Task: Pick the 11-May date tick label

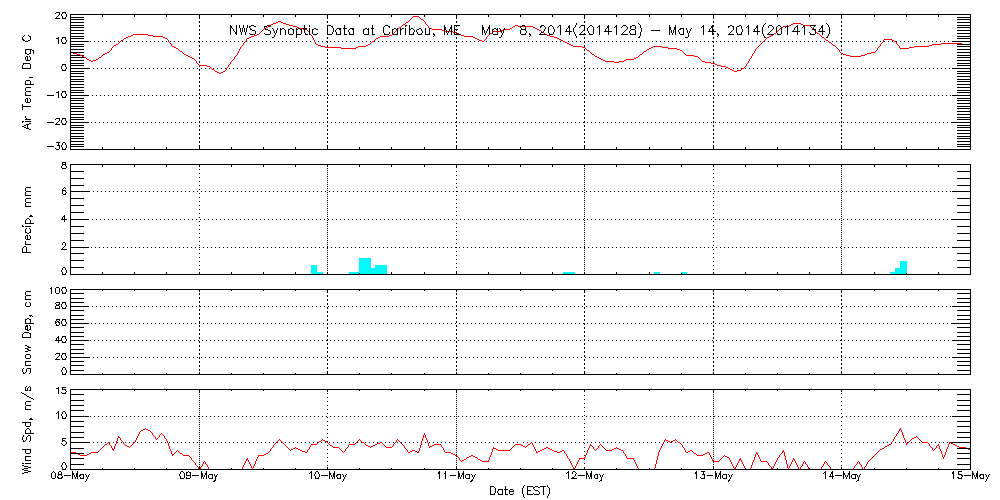Action: (x=456, y=477)
